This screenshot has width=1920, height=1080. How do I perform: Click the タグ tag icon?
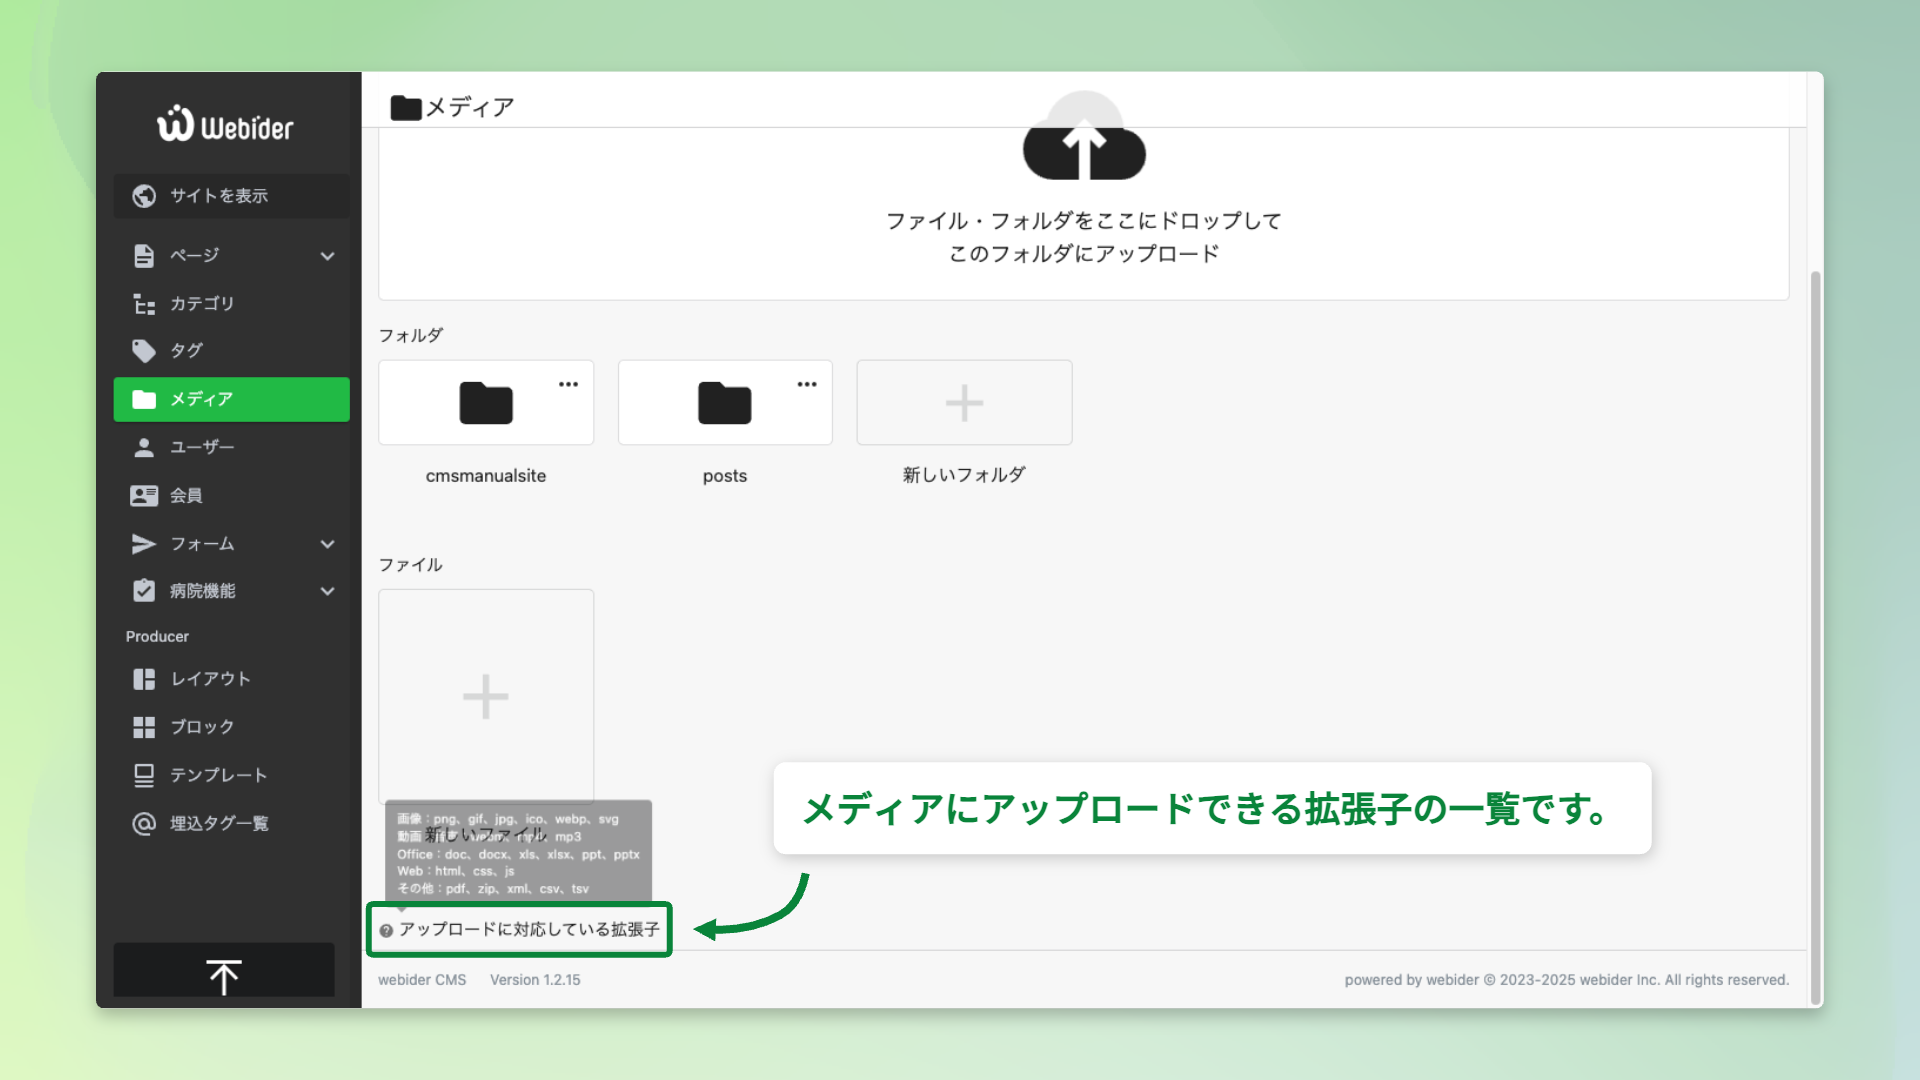tap(144, 351)
